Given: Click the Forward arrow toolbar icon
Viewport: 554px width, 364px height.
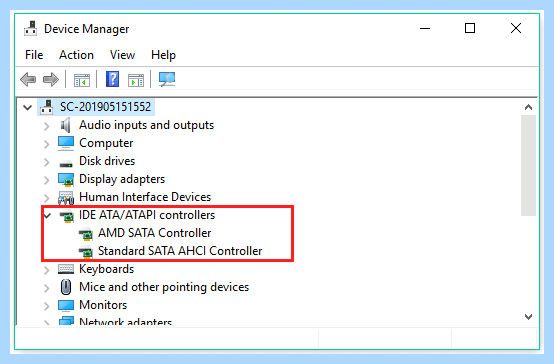Looking at the screenshot, I should 51,80.
